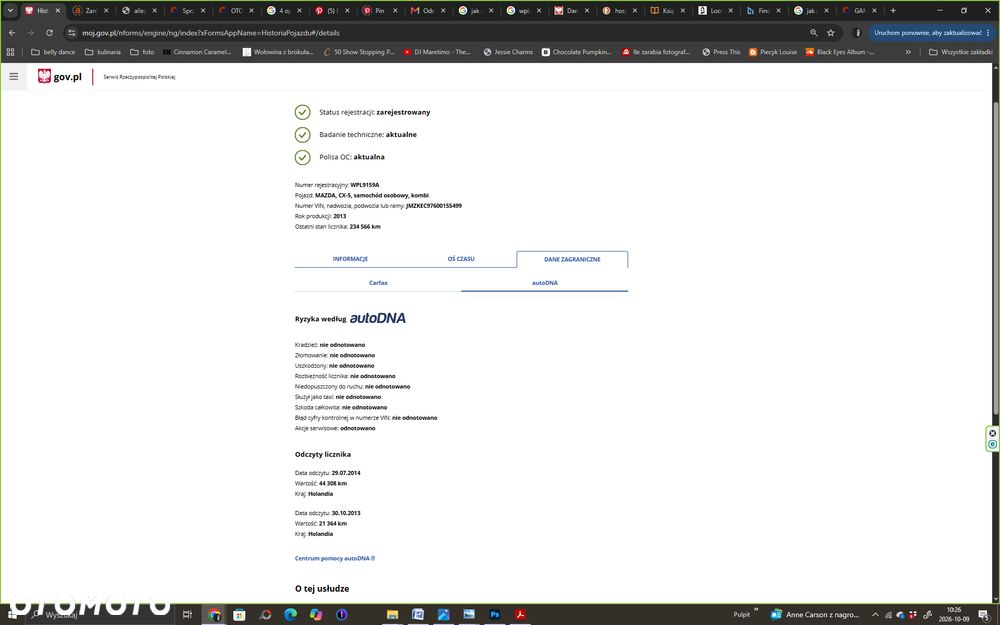Screen dimensions: 1000x625
Task: Open the zoom magnifier in address bar
Action: [x=813, y=33]
